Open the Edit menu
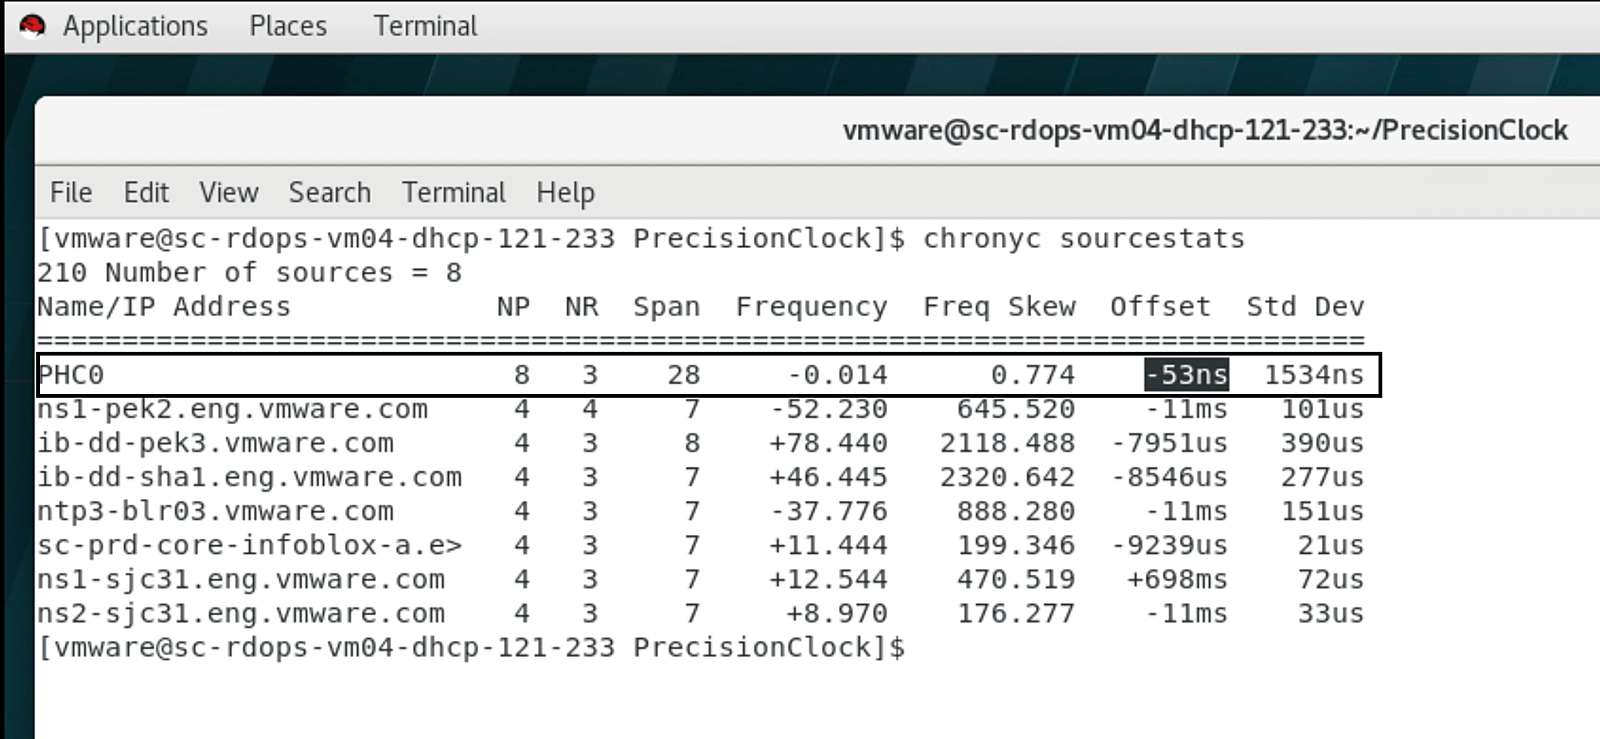The width and height of the screenshot is (1600, 739). pos(146,192)
